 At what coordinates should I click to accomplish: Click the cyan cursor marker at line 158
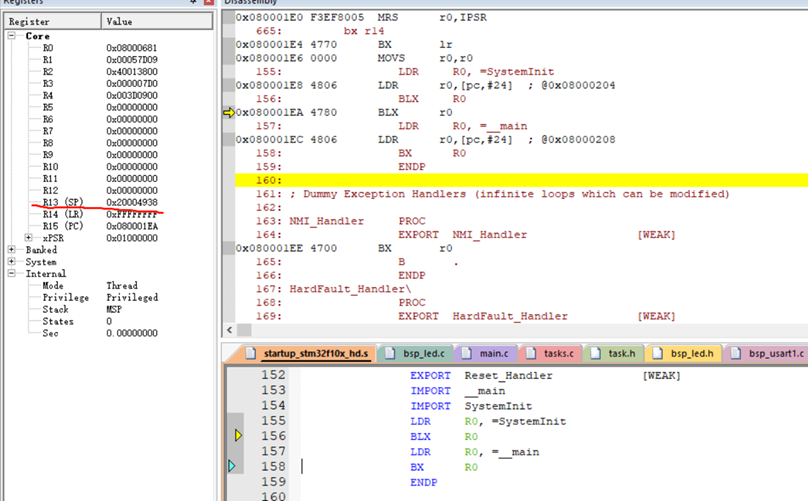point(232,466)
